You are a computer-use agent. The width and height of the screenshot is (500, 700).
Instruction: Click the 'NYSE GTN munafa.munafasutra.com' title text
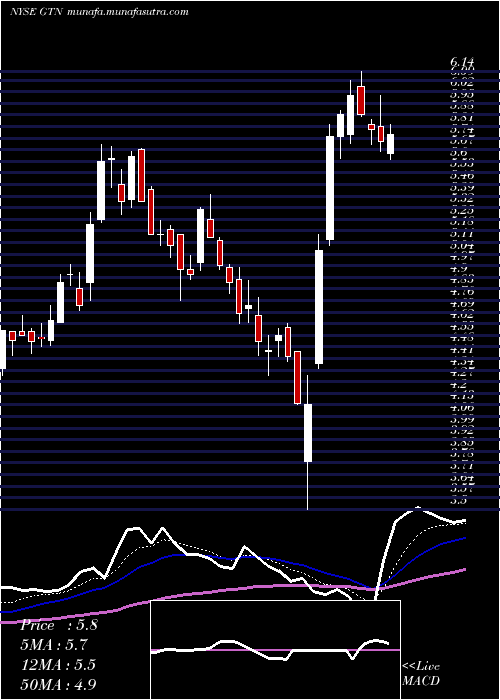[x=99, y=12]
